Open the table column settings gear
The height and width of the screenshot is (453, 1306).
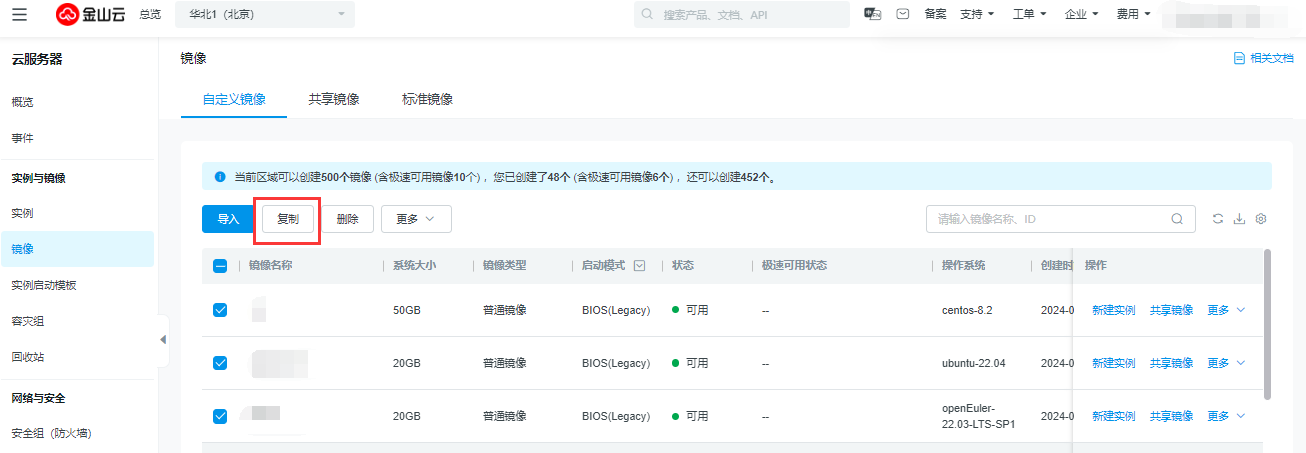point(1261,219)
